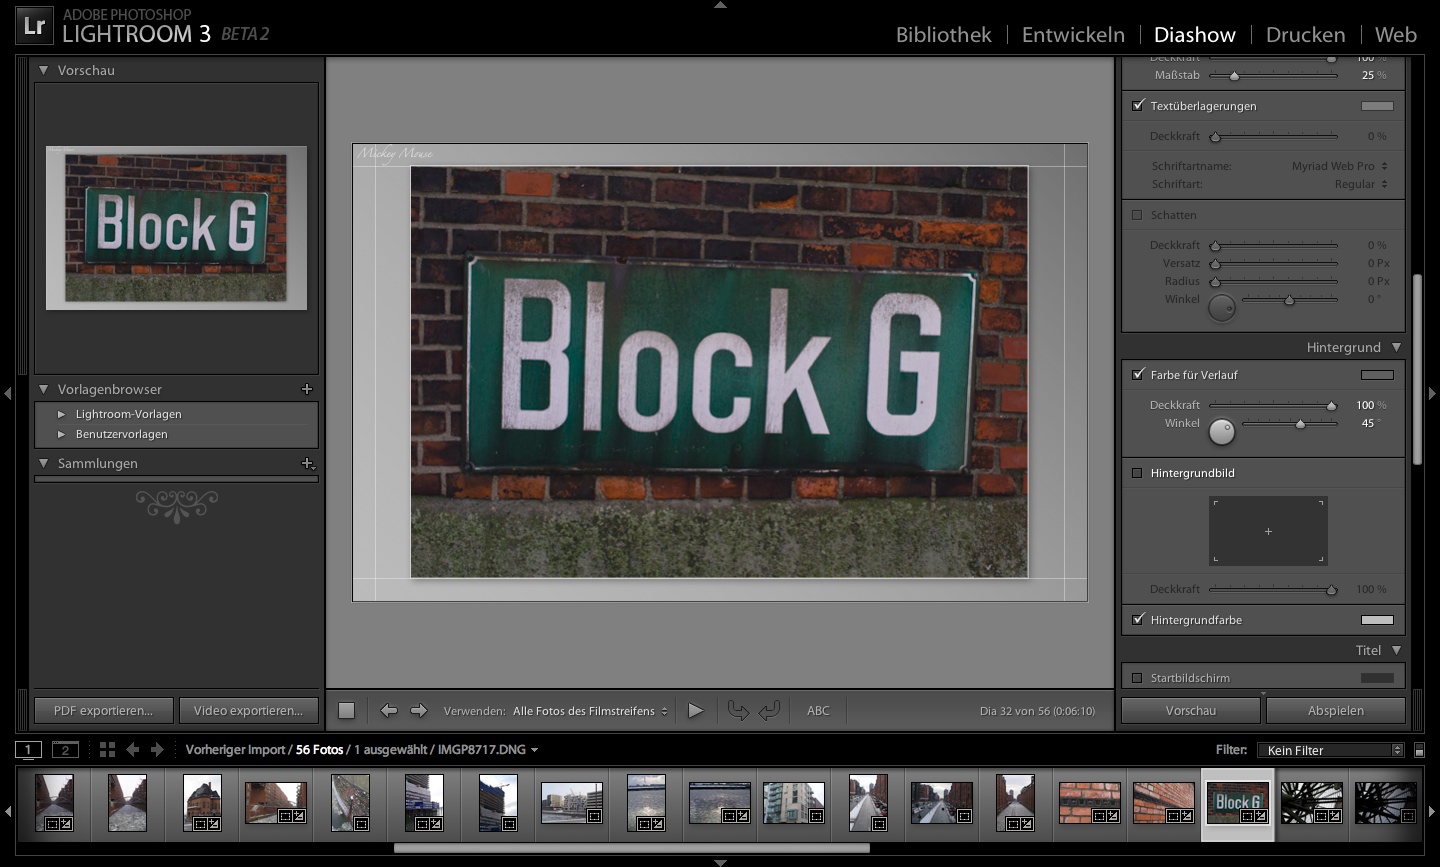Disable the Textüberlagerungen checkbox
This screenshot has height=867, width=1440.
1137,105
